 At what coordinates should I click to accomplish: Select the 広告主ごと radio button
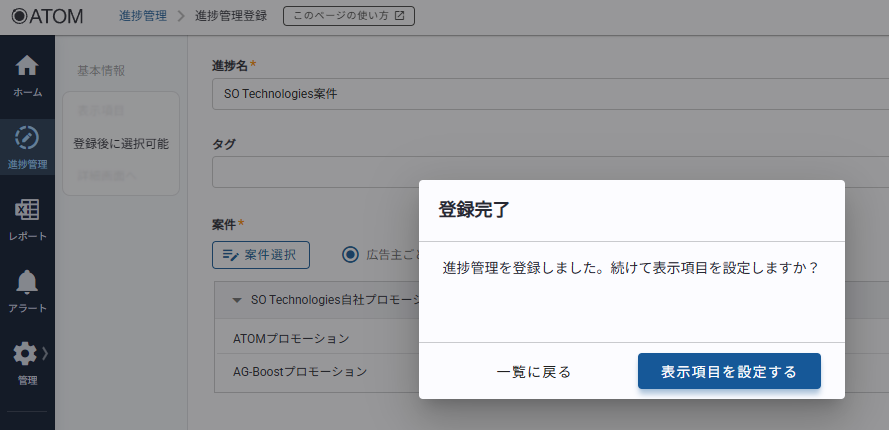point(350,254)
